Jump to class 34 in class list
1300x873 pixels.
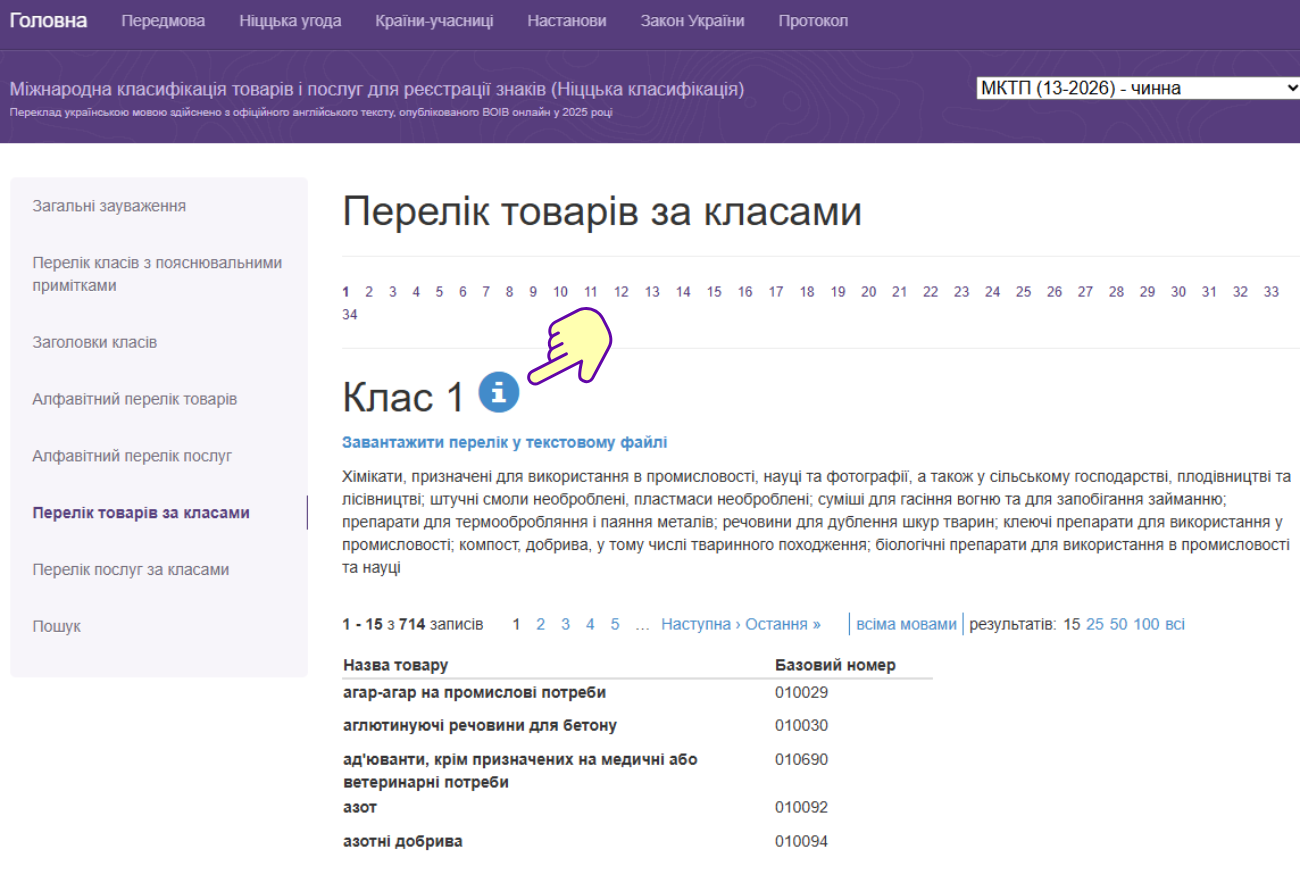(x=350, y=315)
